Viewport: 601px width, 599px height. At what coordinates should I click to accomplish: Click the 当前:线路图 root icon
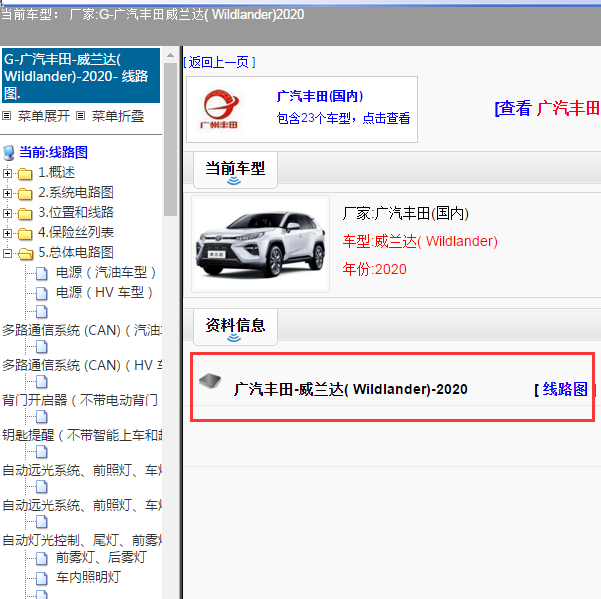point(9,153)
